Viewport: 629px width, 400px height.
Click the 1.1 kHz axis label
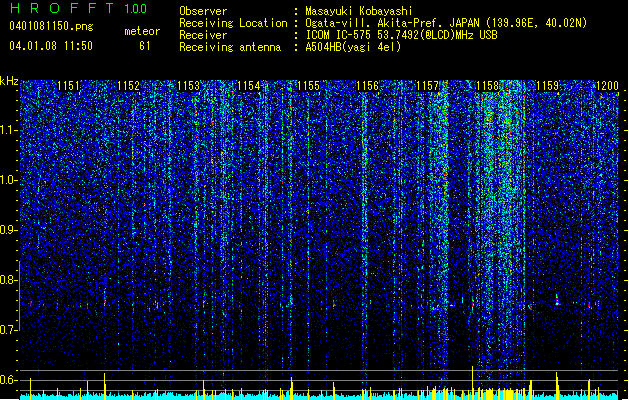tap(9, 130)
